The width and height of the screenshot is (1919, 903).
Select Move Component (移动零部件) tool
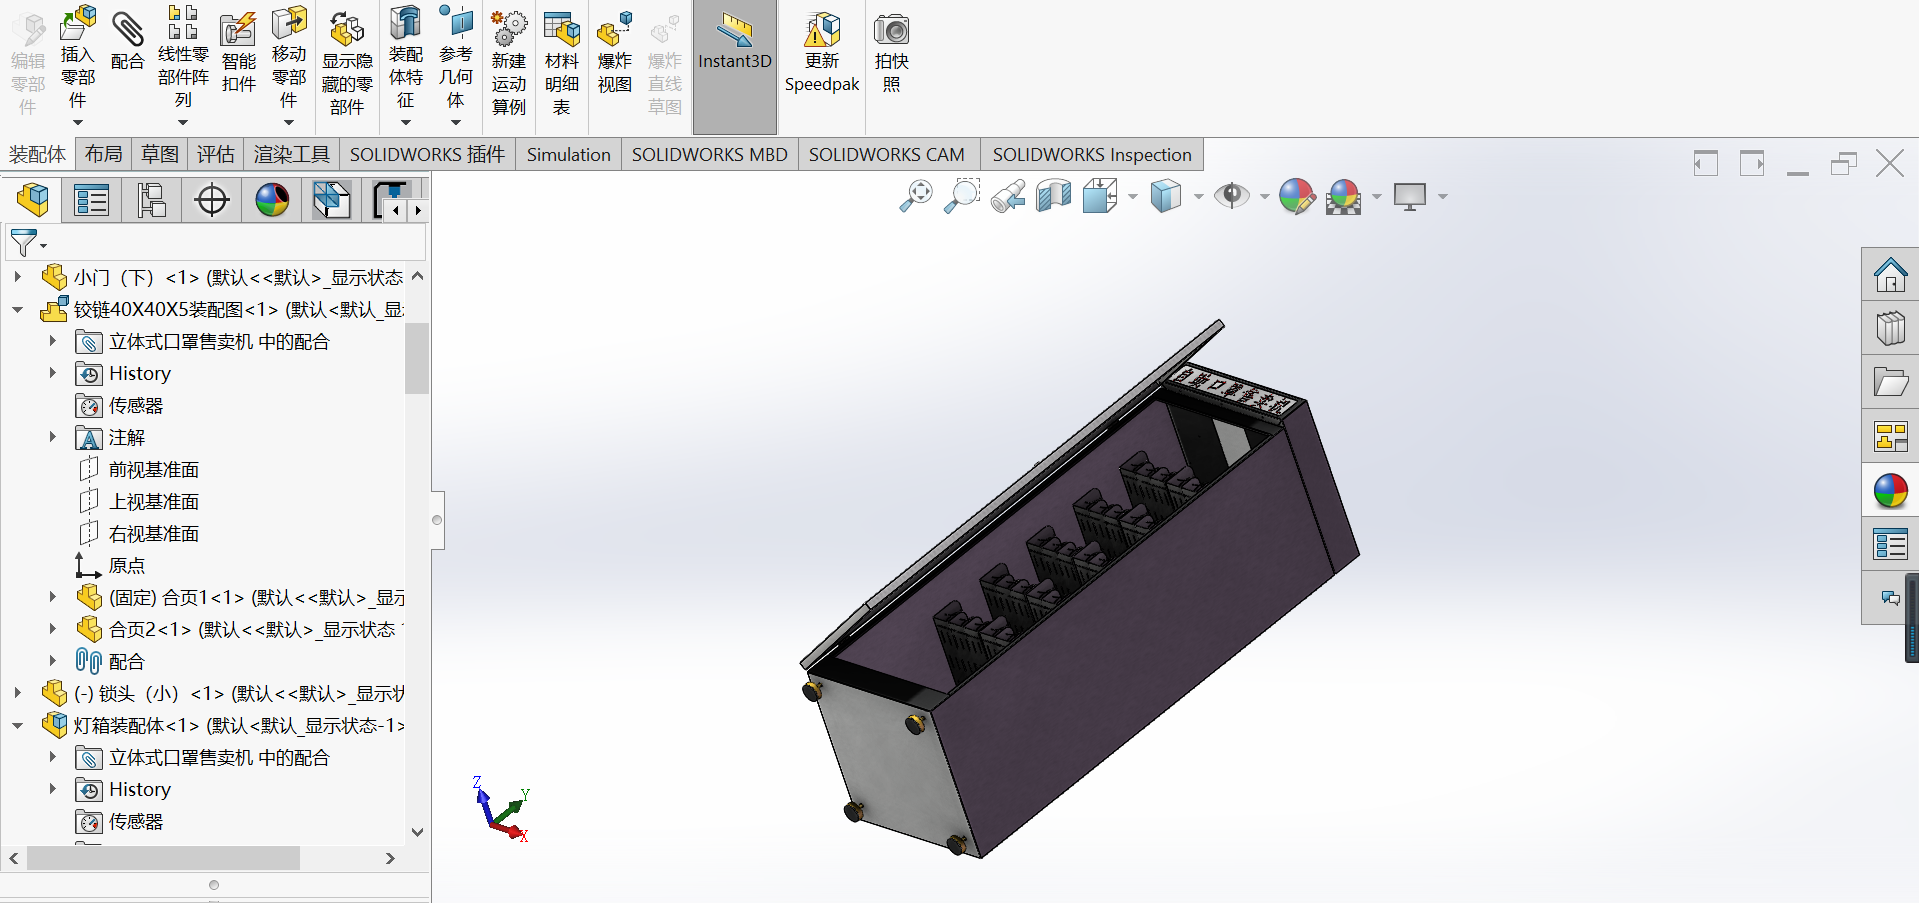click(x=289, y=58)
